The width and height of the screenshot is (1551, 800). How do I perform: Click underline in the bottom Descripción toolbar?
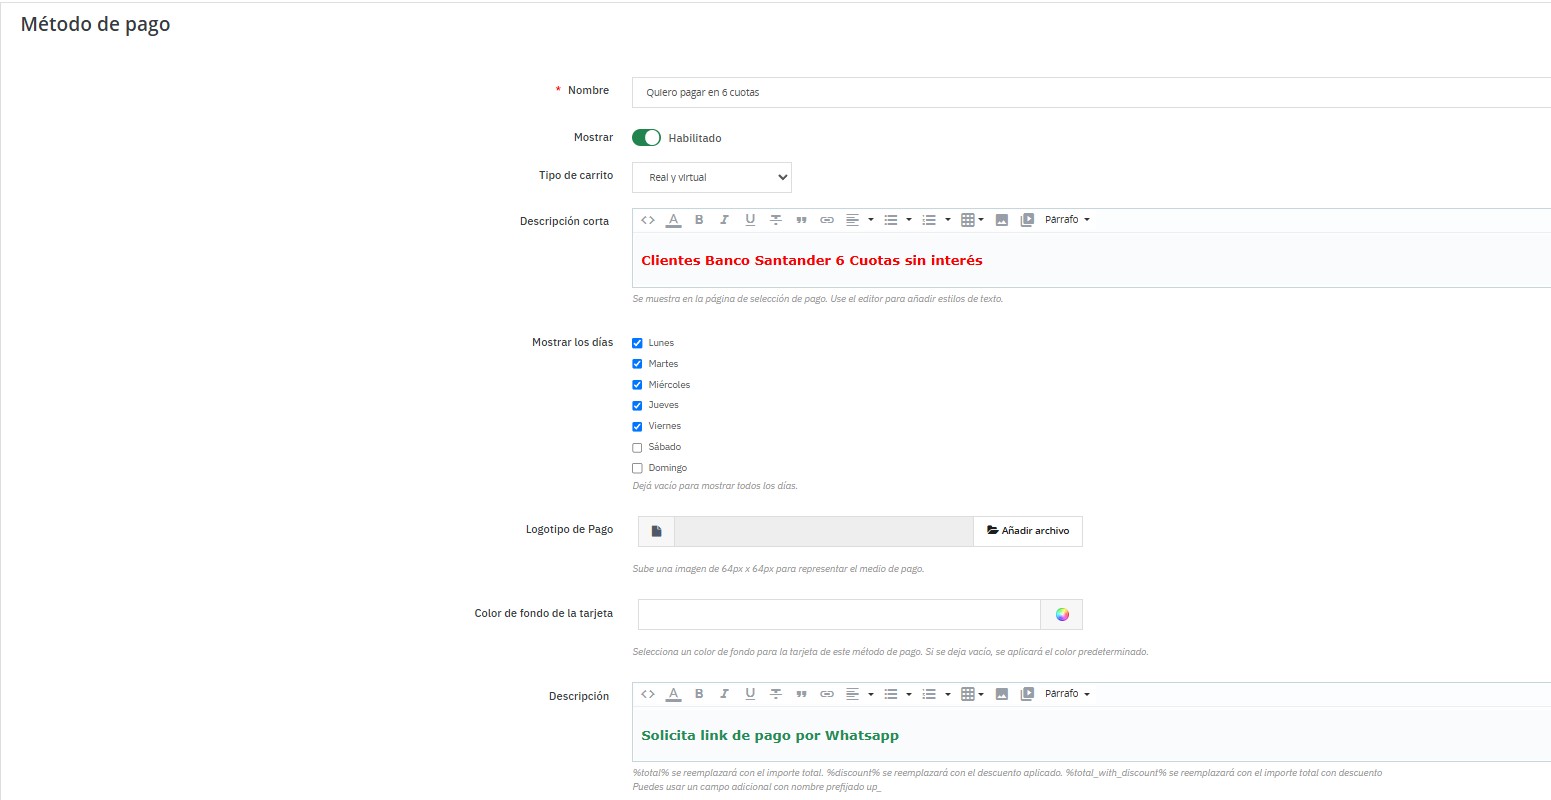pos(750,694)
